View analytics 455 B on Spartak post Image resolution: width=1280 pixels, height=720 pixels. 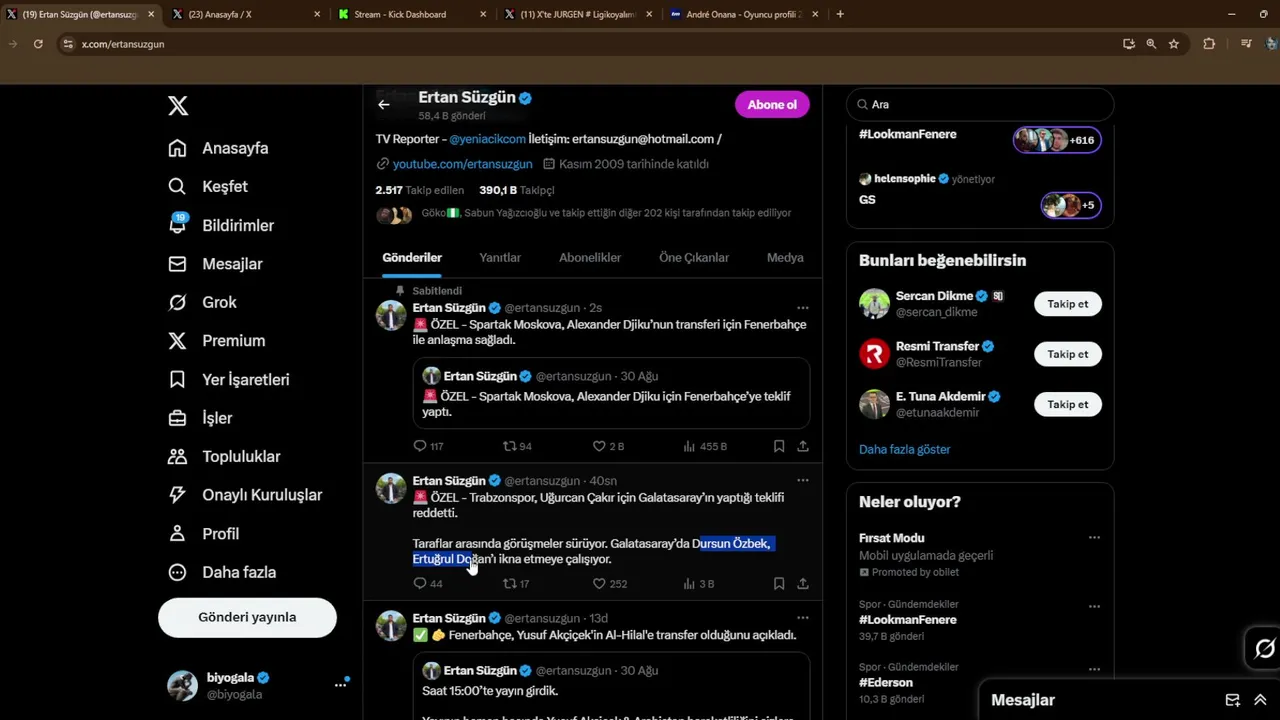(x=704, y=446)
